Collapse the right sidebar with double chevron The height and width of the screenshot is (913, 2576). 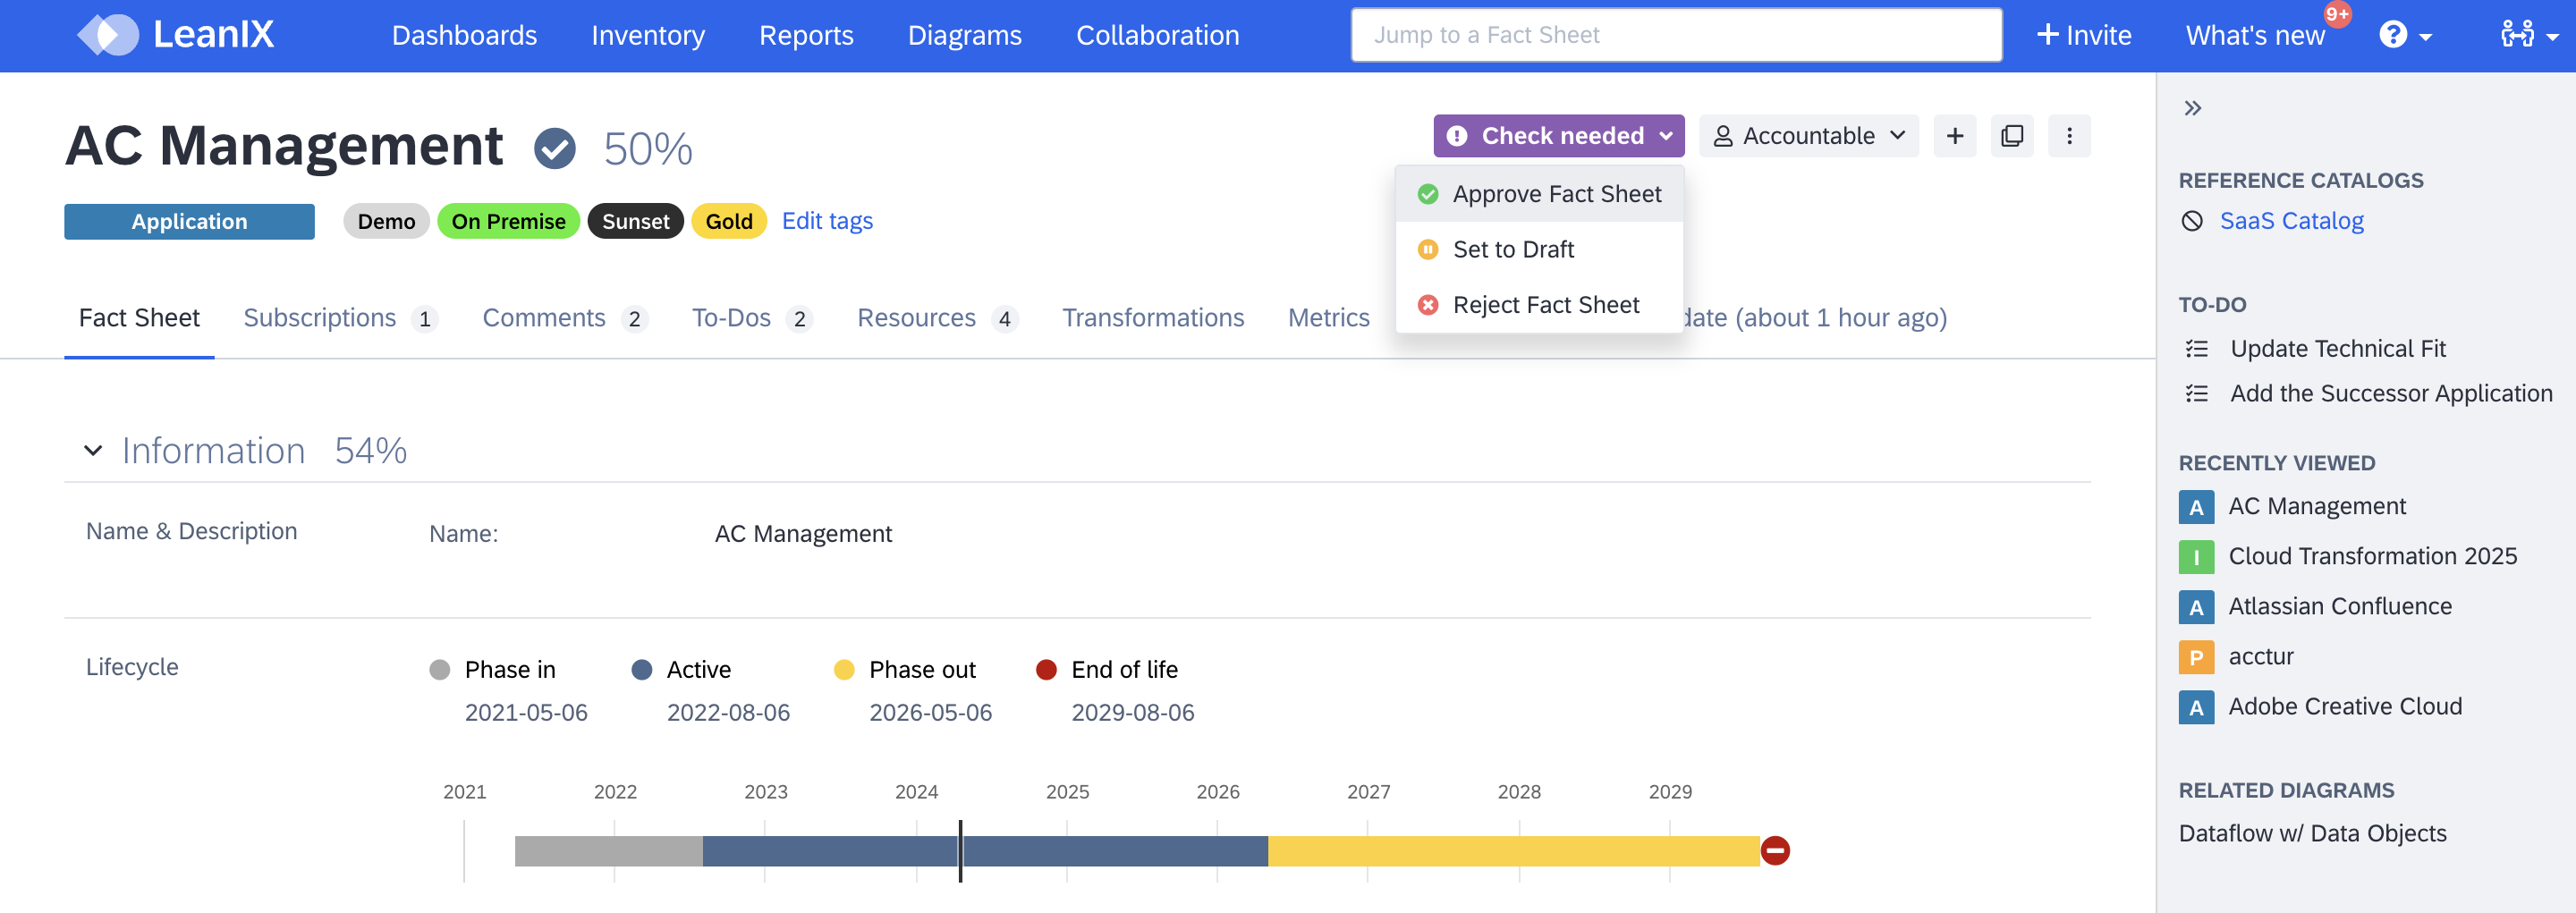(2193, 108)
